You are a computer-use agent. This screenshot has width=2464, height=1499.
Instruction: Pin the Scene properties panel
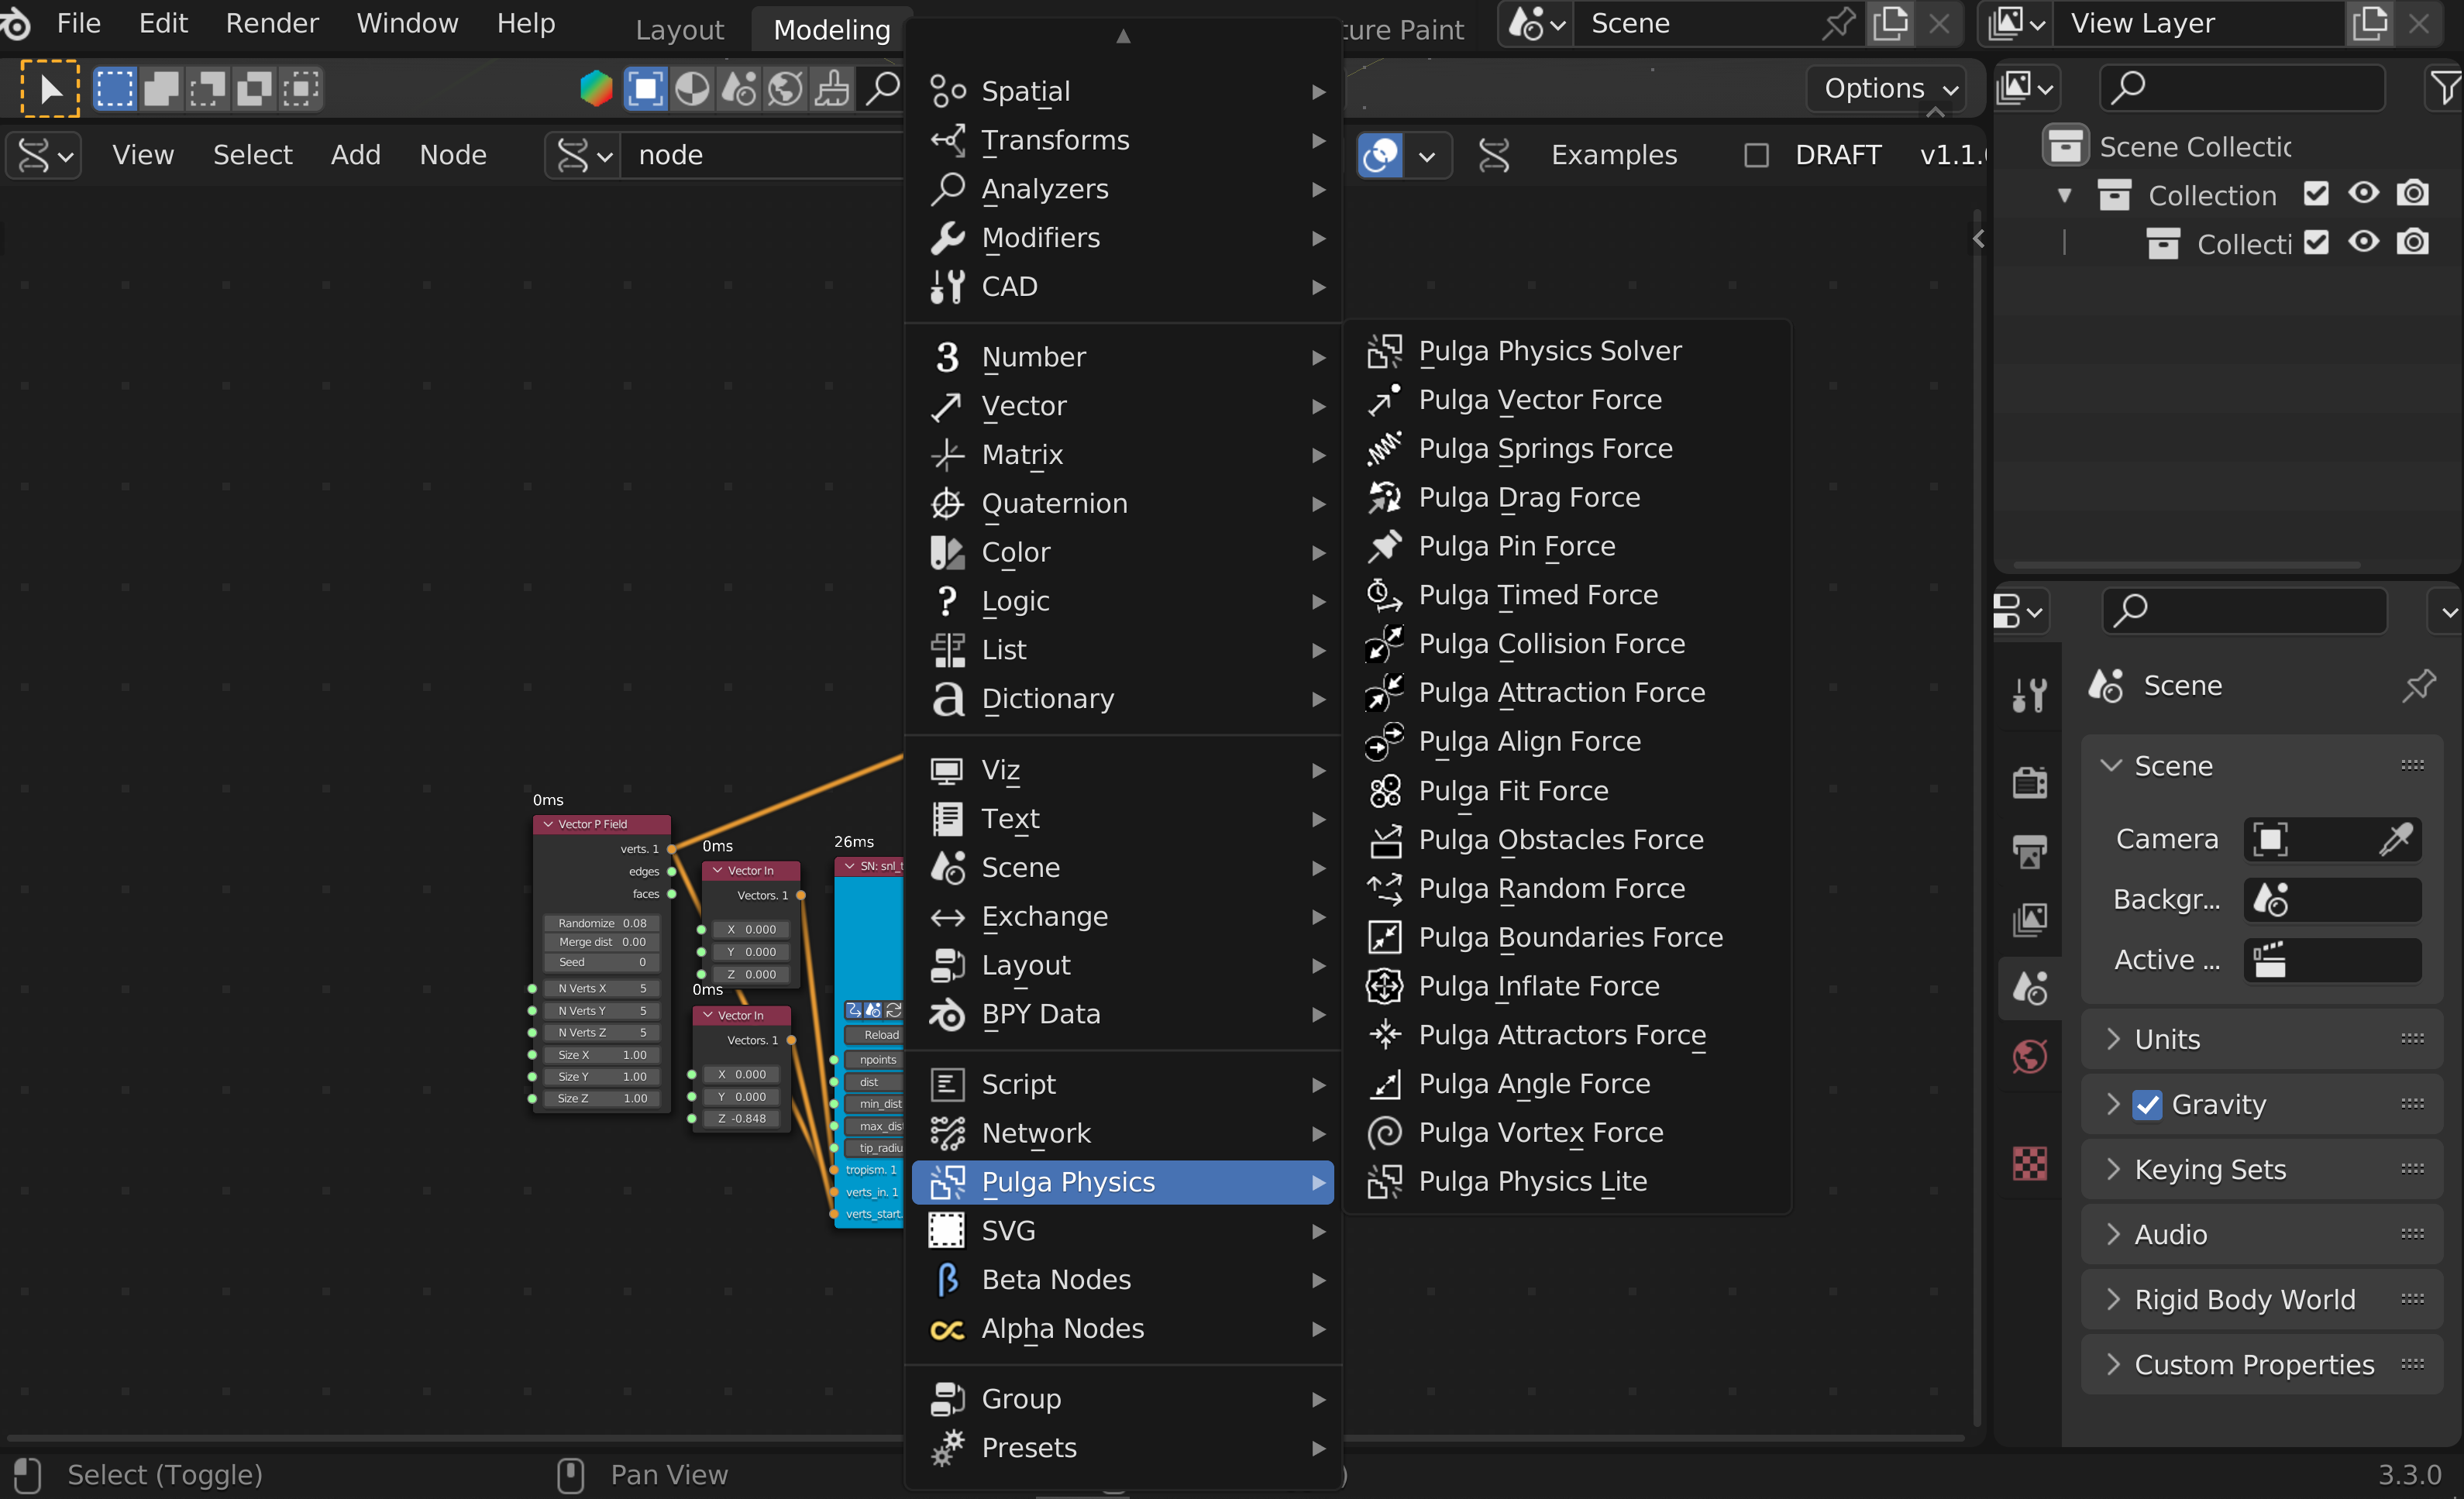[2418, 686]
